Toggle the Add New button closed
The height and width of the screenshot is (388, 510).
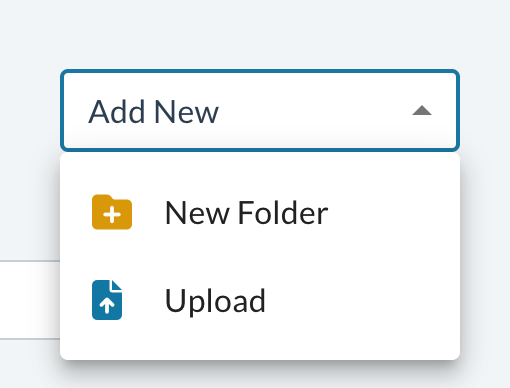(x=260, y=110)
